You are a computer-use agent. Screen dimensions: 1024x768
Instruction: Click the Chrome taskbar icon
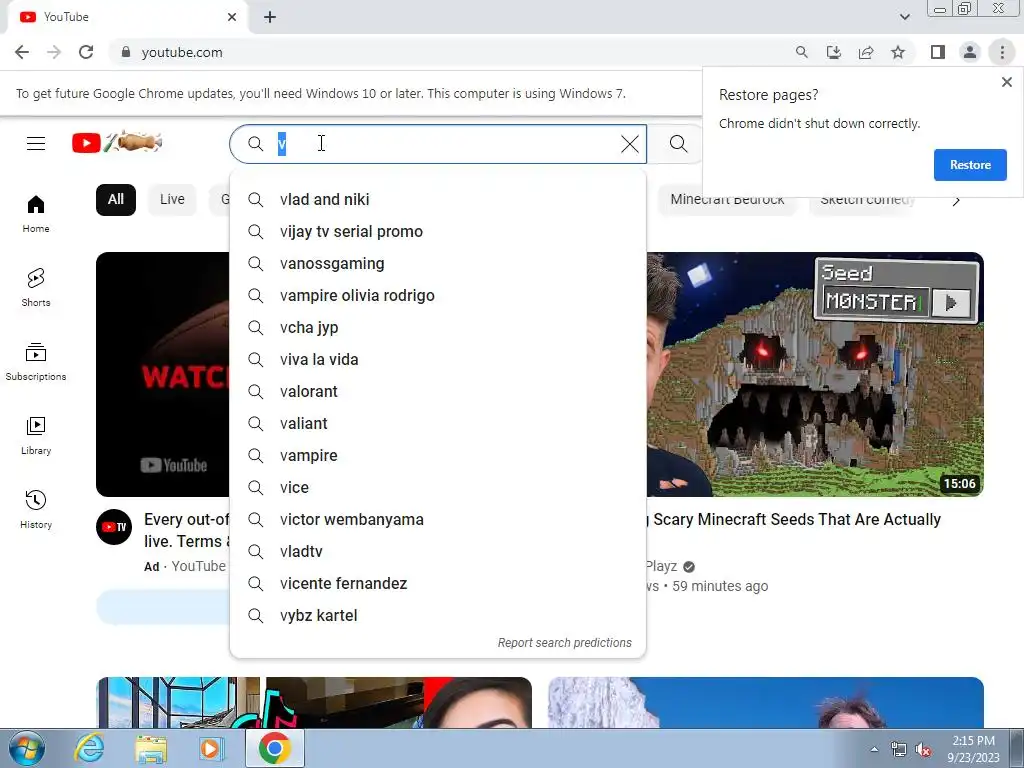pyautogui.click(x=274, y=748)
